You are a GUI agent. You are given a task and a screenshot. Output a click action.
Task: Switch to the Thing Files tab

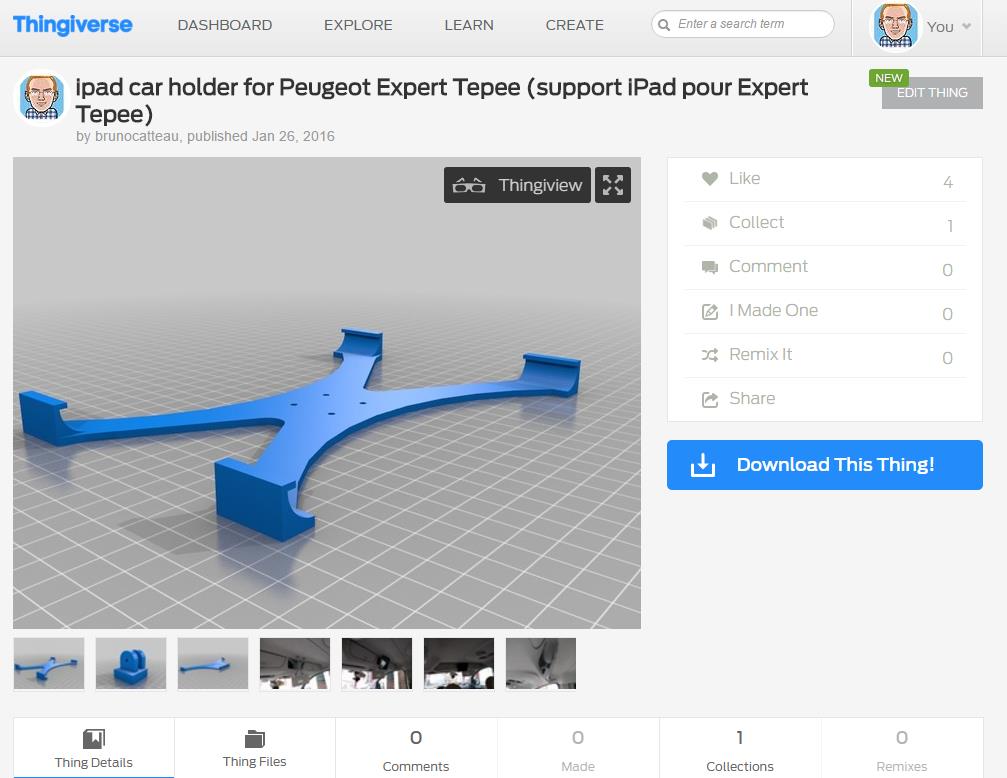pyautogui.click(x=255, y=748)
